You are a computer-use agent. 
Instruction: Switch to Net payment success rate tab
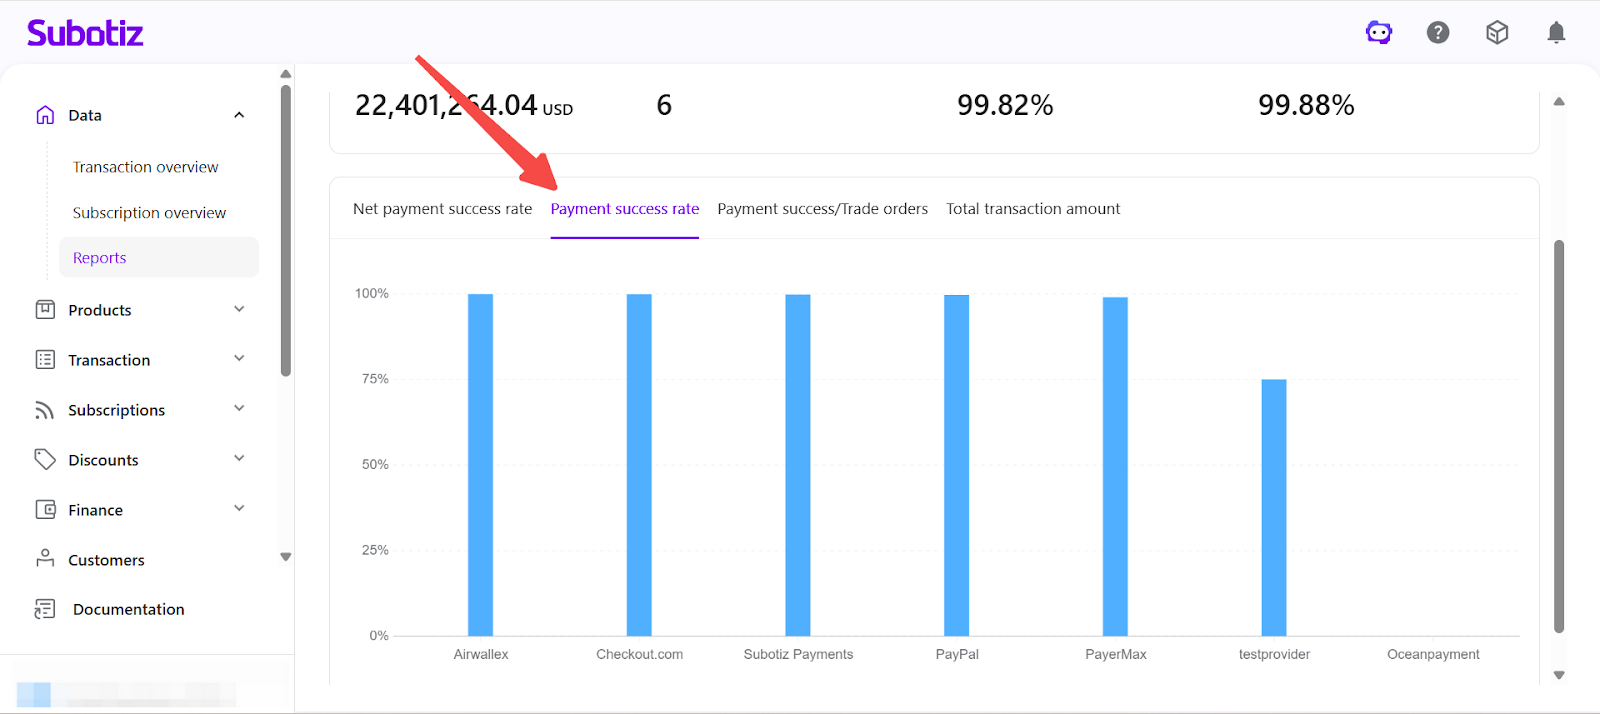[442, 209]
